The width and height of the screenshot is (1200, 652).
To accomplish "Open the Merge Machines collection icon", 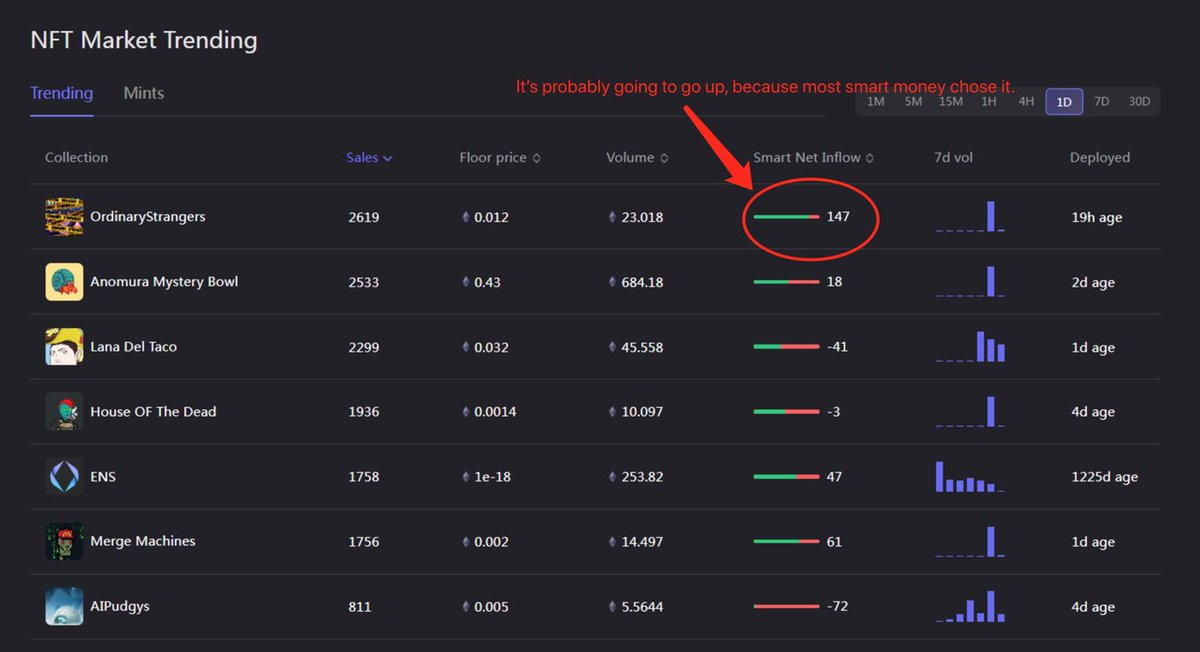I will (x=64, y=542).
